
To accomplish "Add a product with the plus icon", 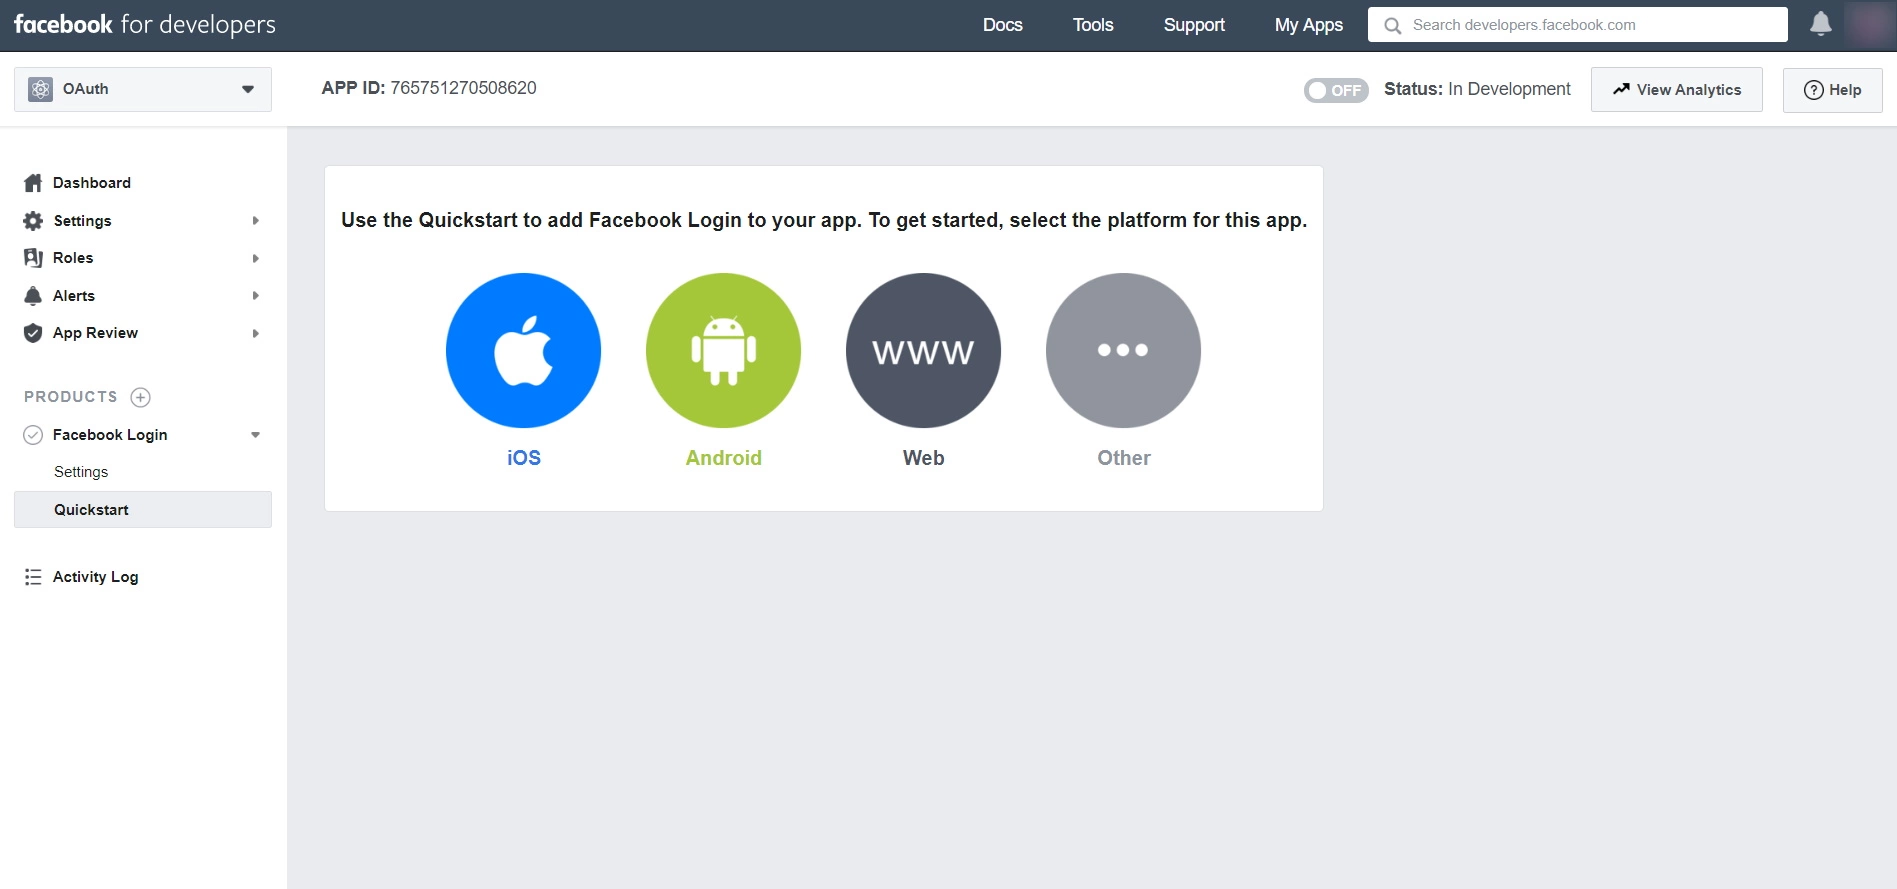I will (x=141, y=397).
